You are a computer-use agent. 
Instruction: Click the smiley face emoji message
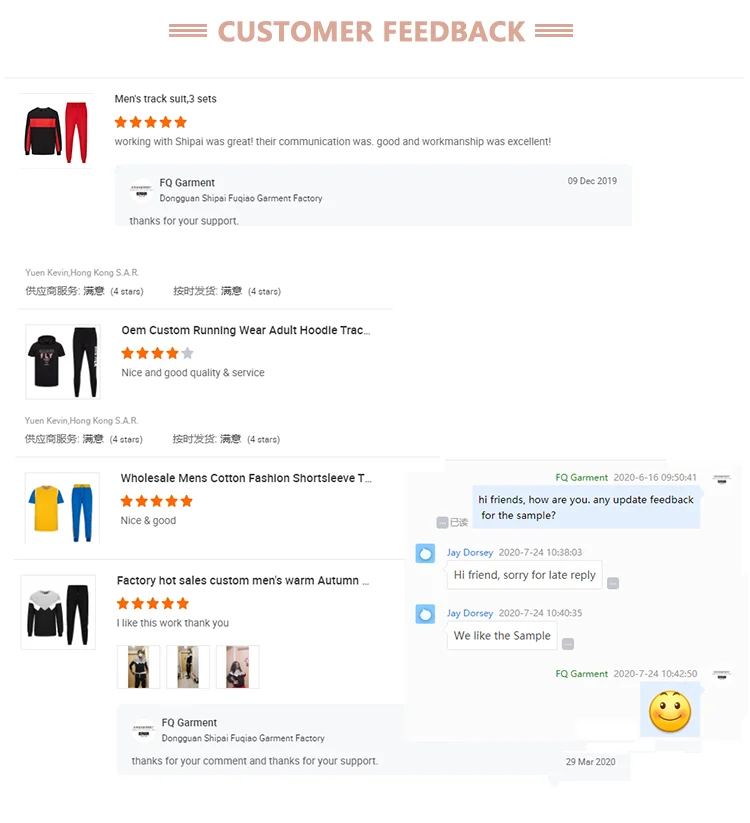point(670,712)
